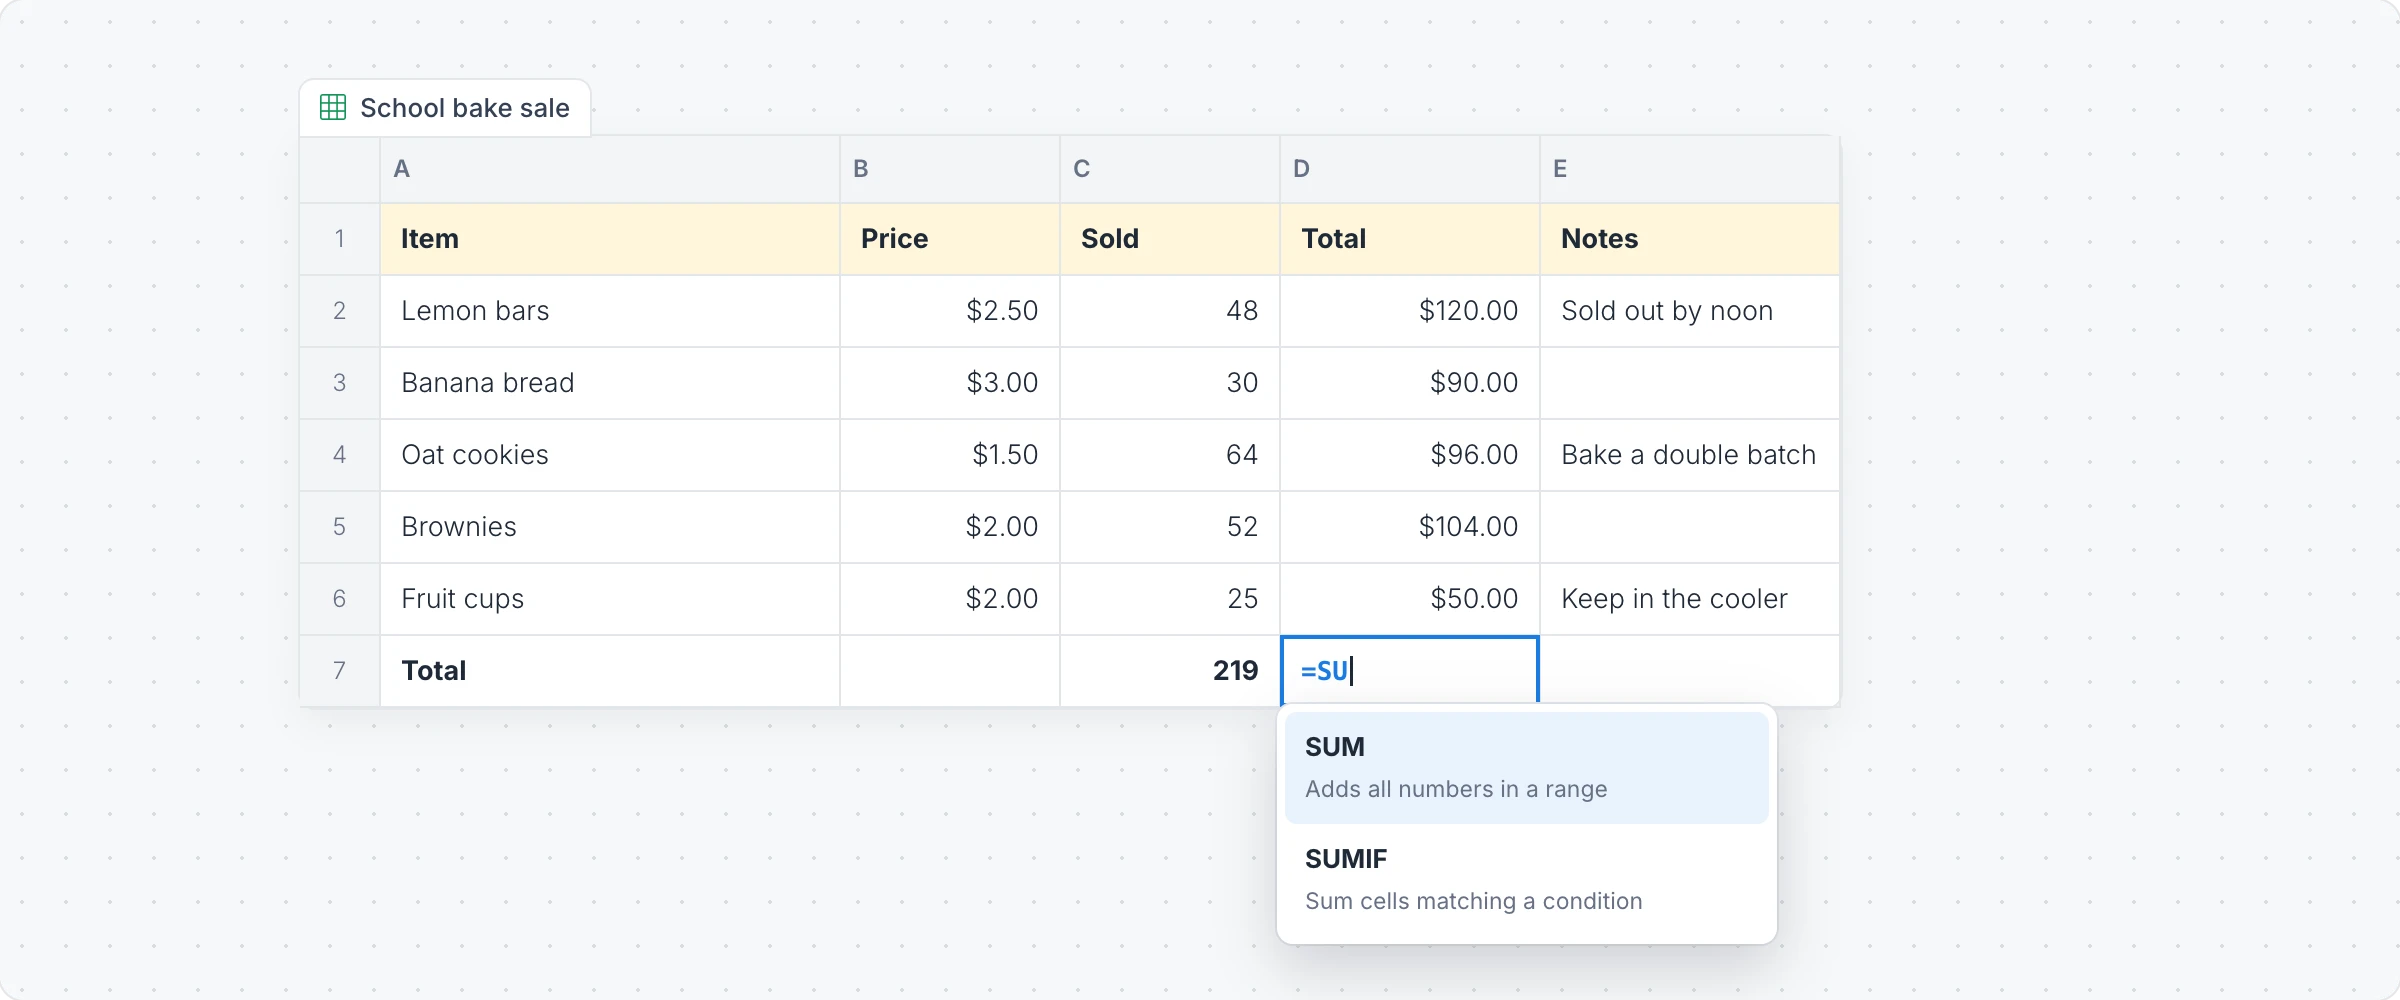Viewport: 2400px width, 1000px height.
Task: Click the Sold header cell
Action: pyautogui.click(x=1170, y=239)
